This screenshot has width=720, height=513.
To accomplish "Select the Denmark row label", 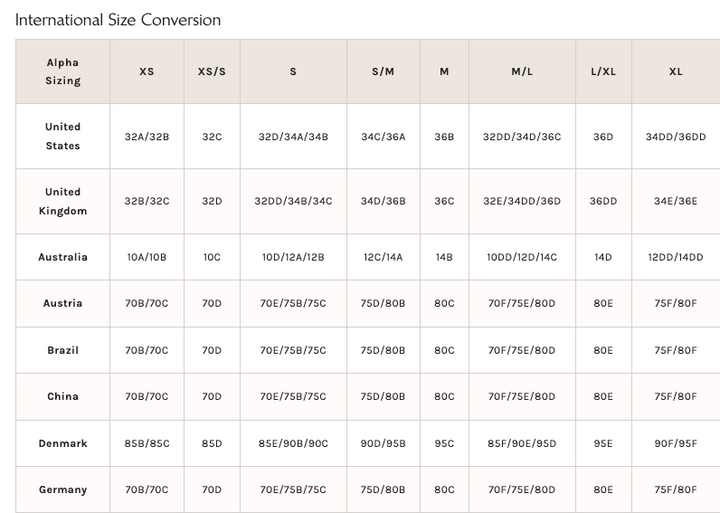I will (62, 443).
